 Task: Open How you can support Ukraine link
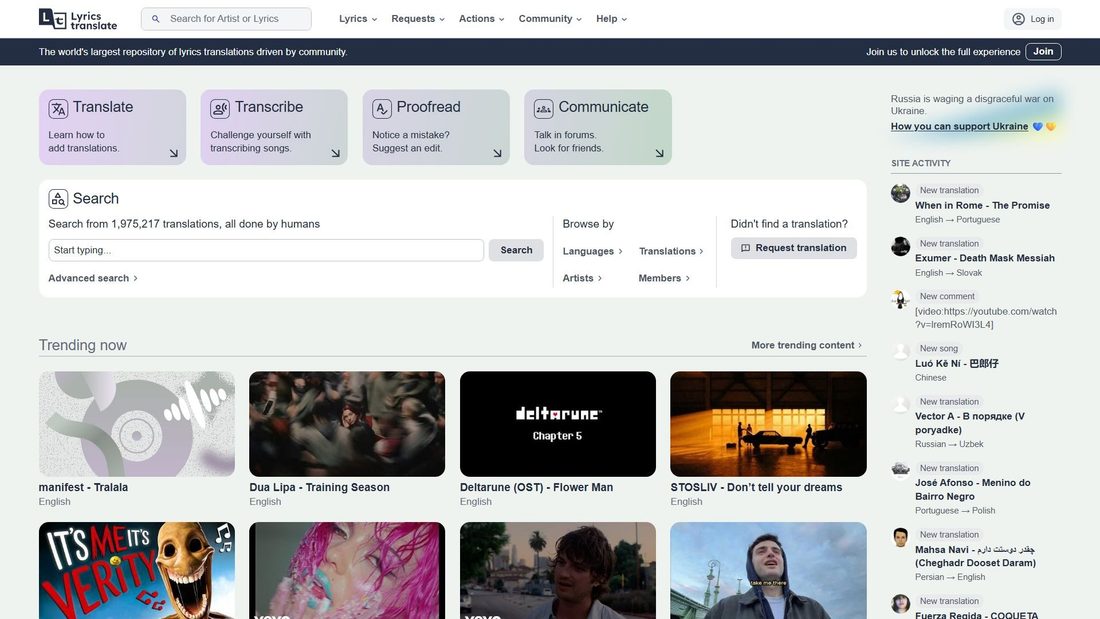pos(959,126)
